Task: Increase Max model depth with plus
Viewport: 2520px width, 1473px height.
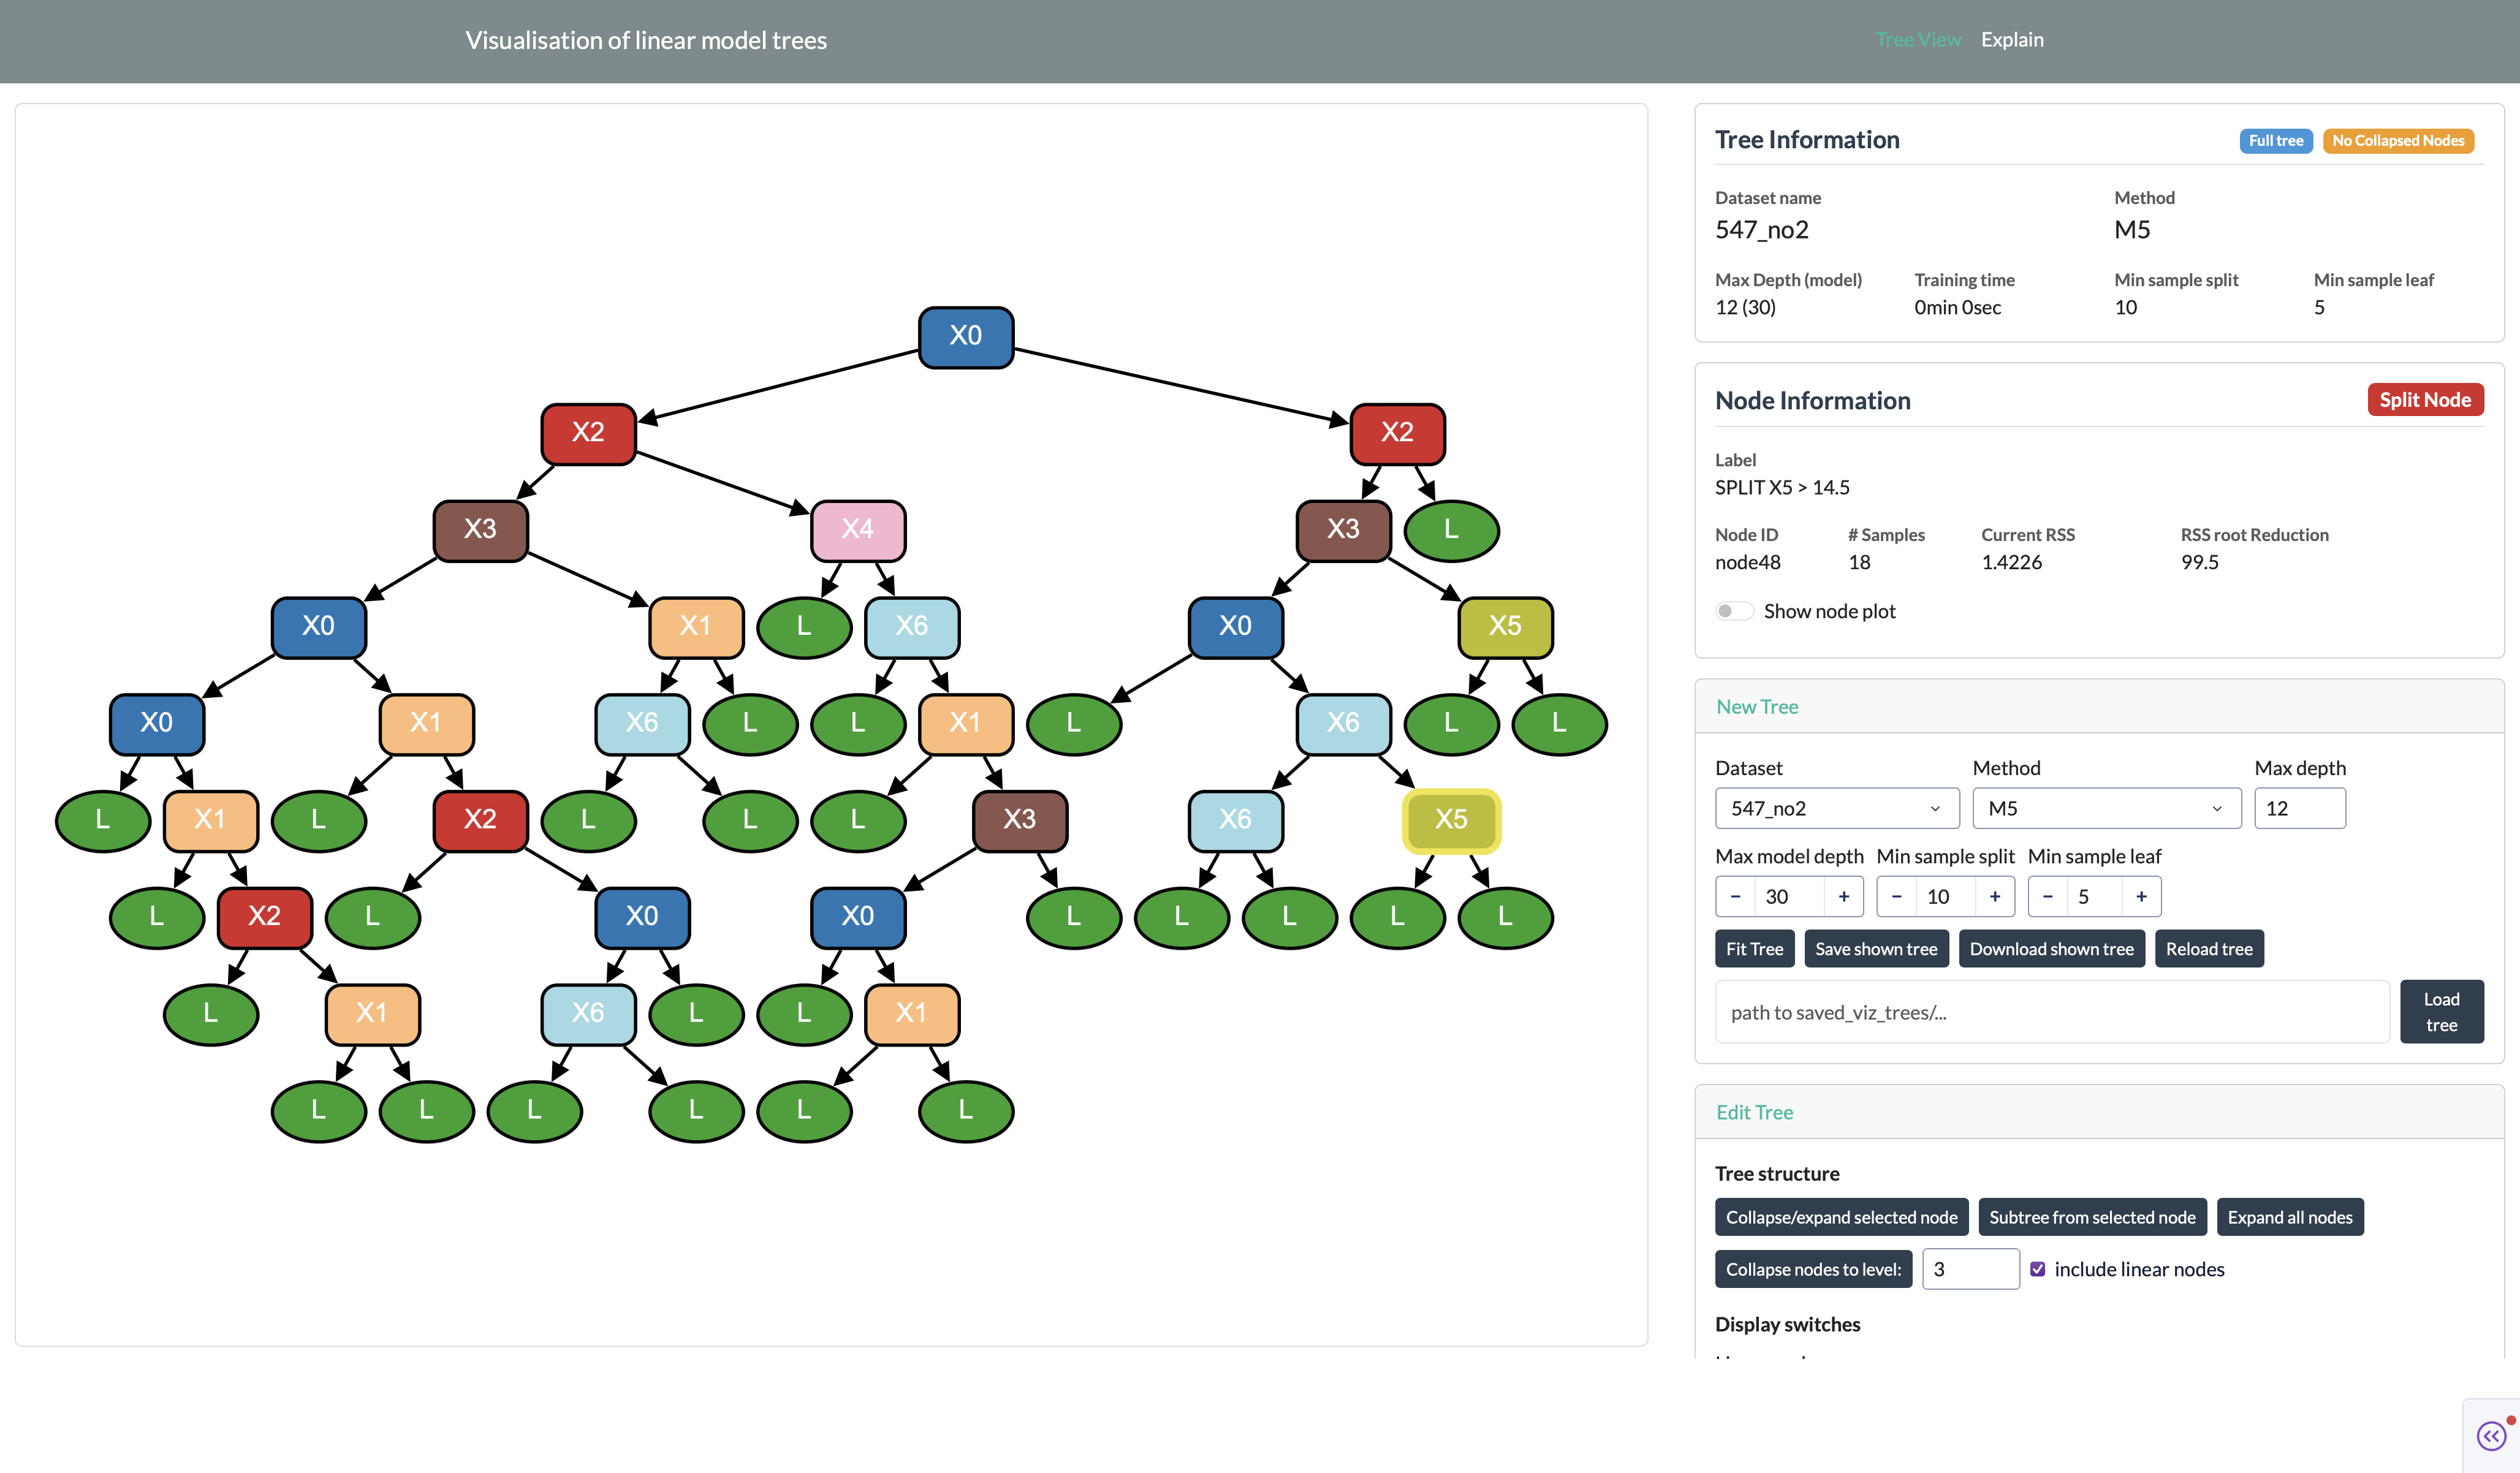Action: coord(1843,896)
